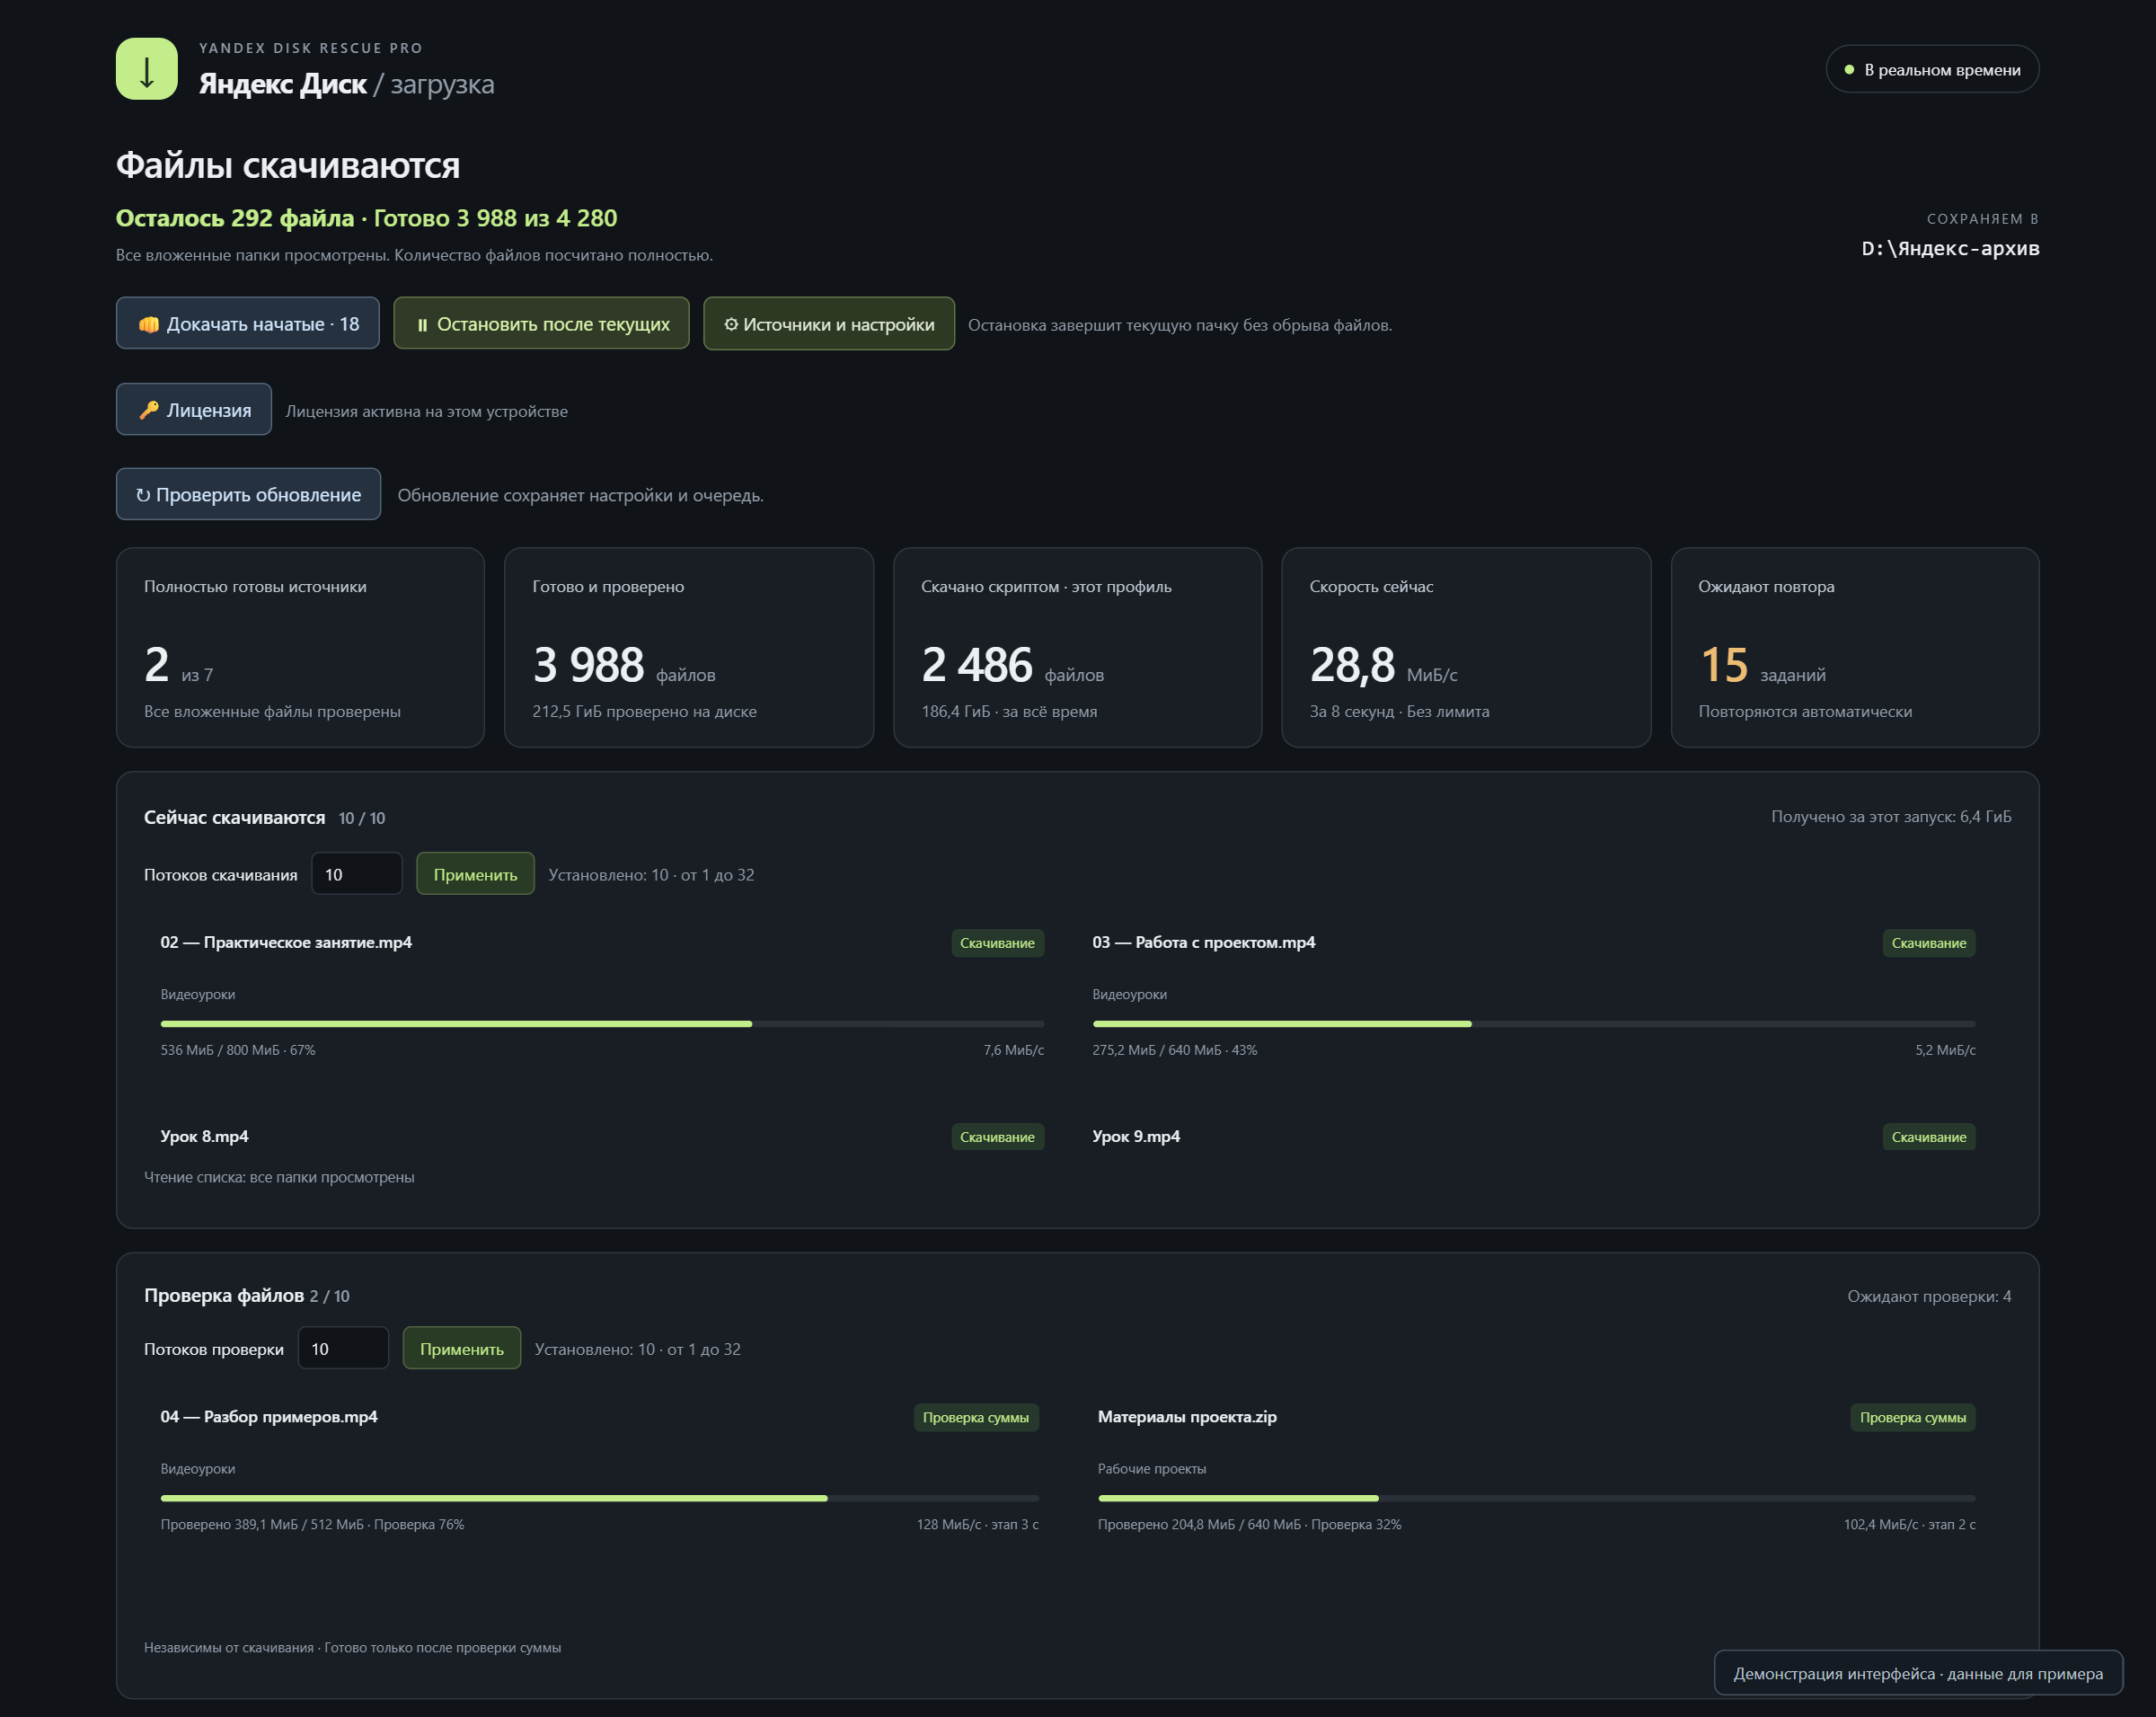Click the pause icon on Остановить после текущих
Image resolution: width=2156 pixels, height=1717 pixels.
coord(422,324)
